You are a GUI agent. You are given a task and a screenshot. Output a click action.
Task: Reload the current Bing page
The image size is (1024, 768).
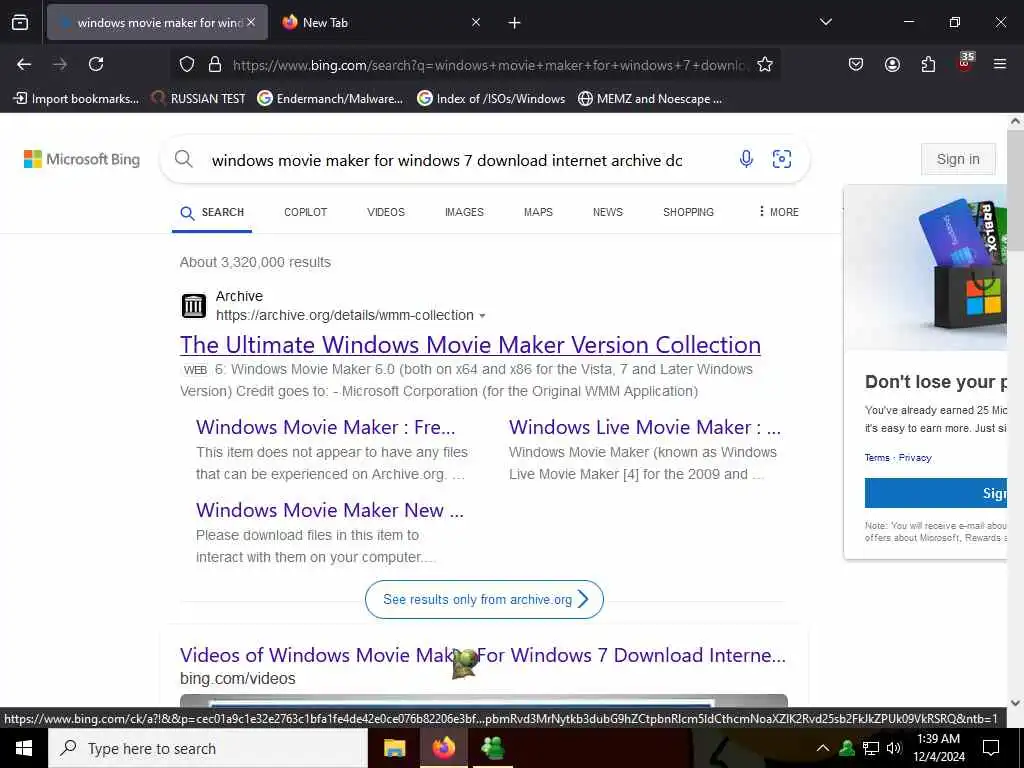pos(96,64)
